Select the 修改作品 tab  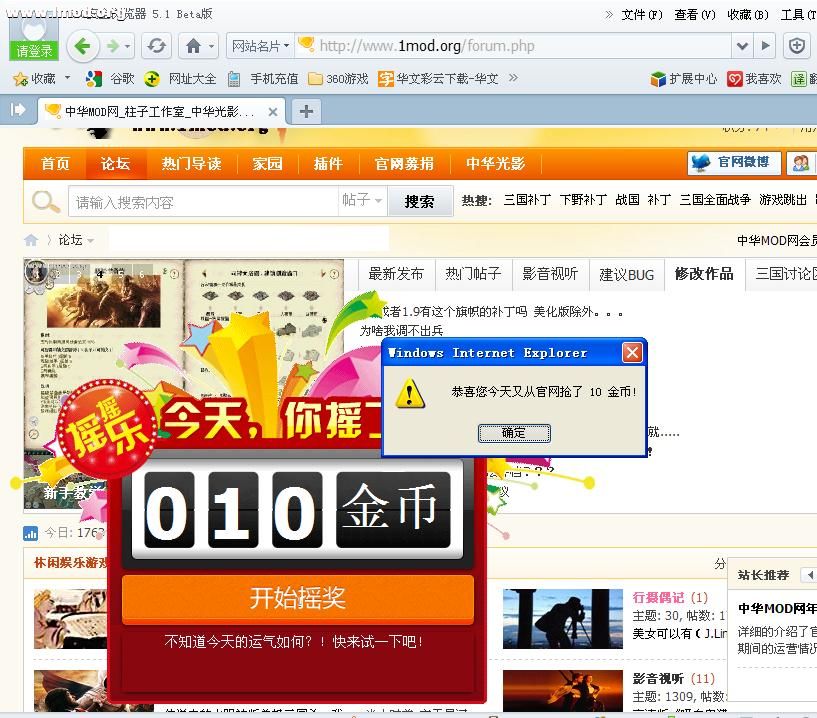point(704,273)
